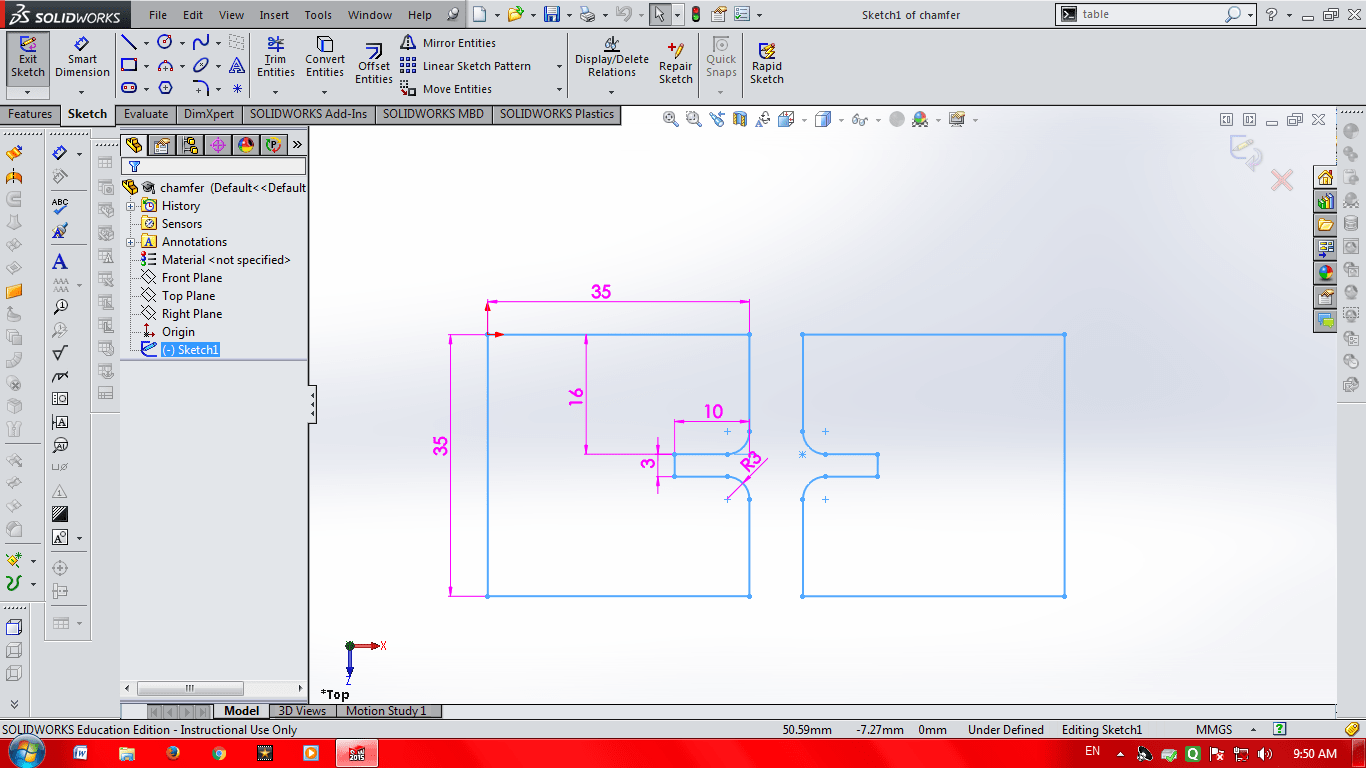The width and height of the screenshot is (1366, 768).
Task: Expand FeatureManager tabs with chevron
Action: click(297, 145)
